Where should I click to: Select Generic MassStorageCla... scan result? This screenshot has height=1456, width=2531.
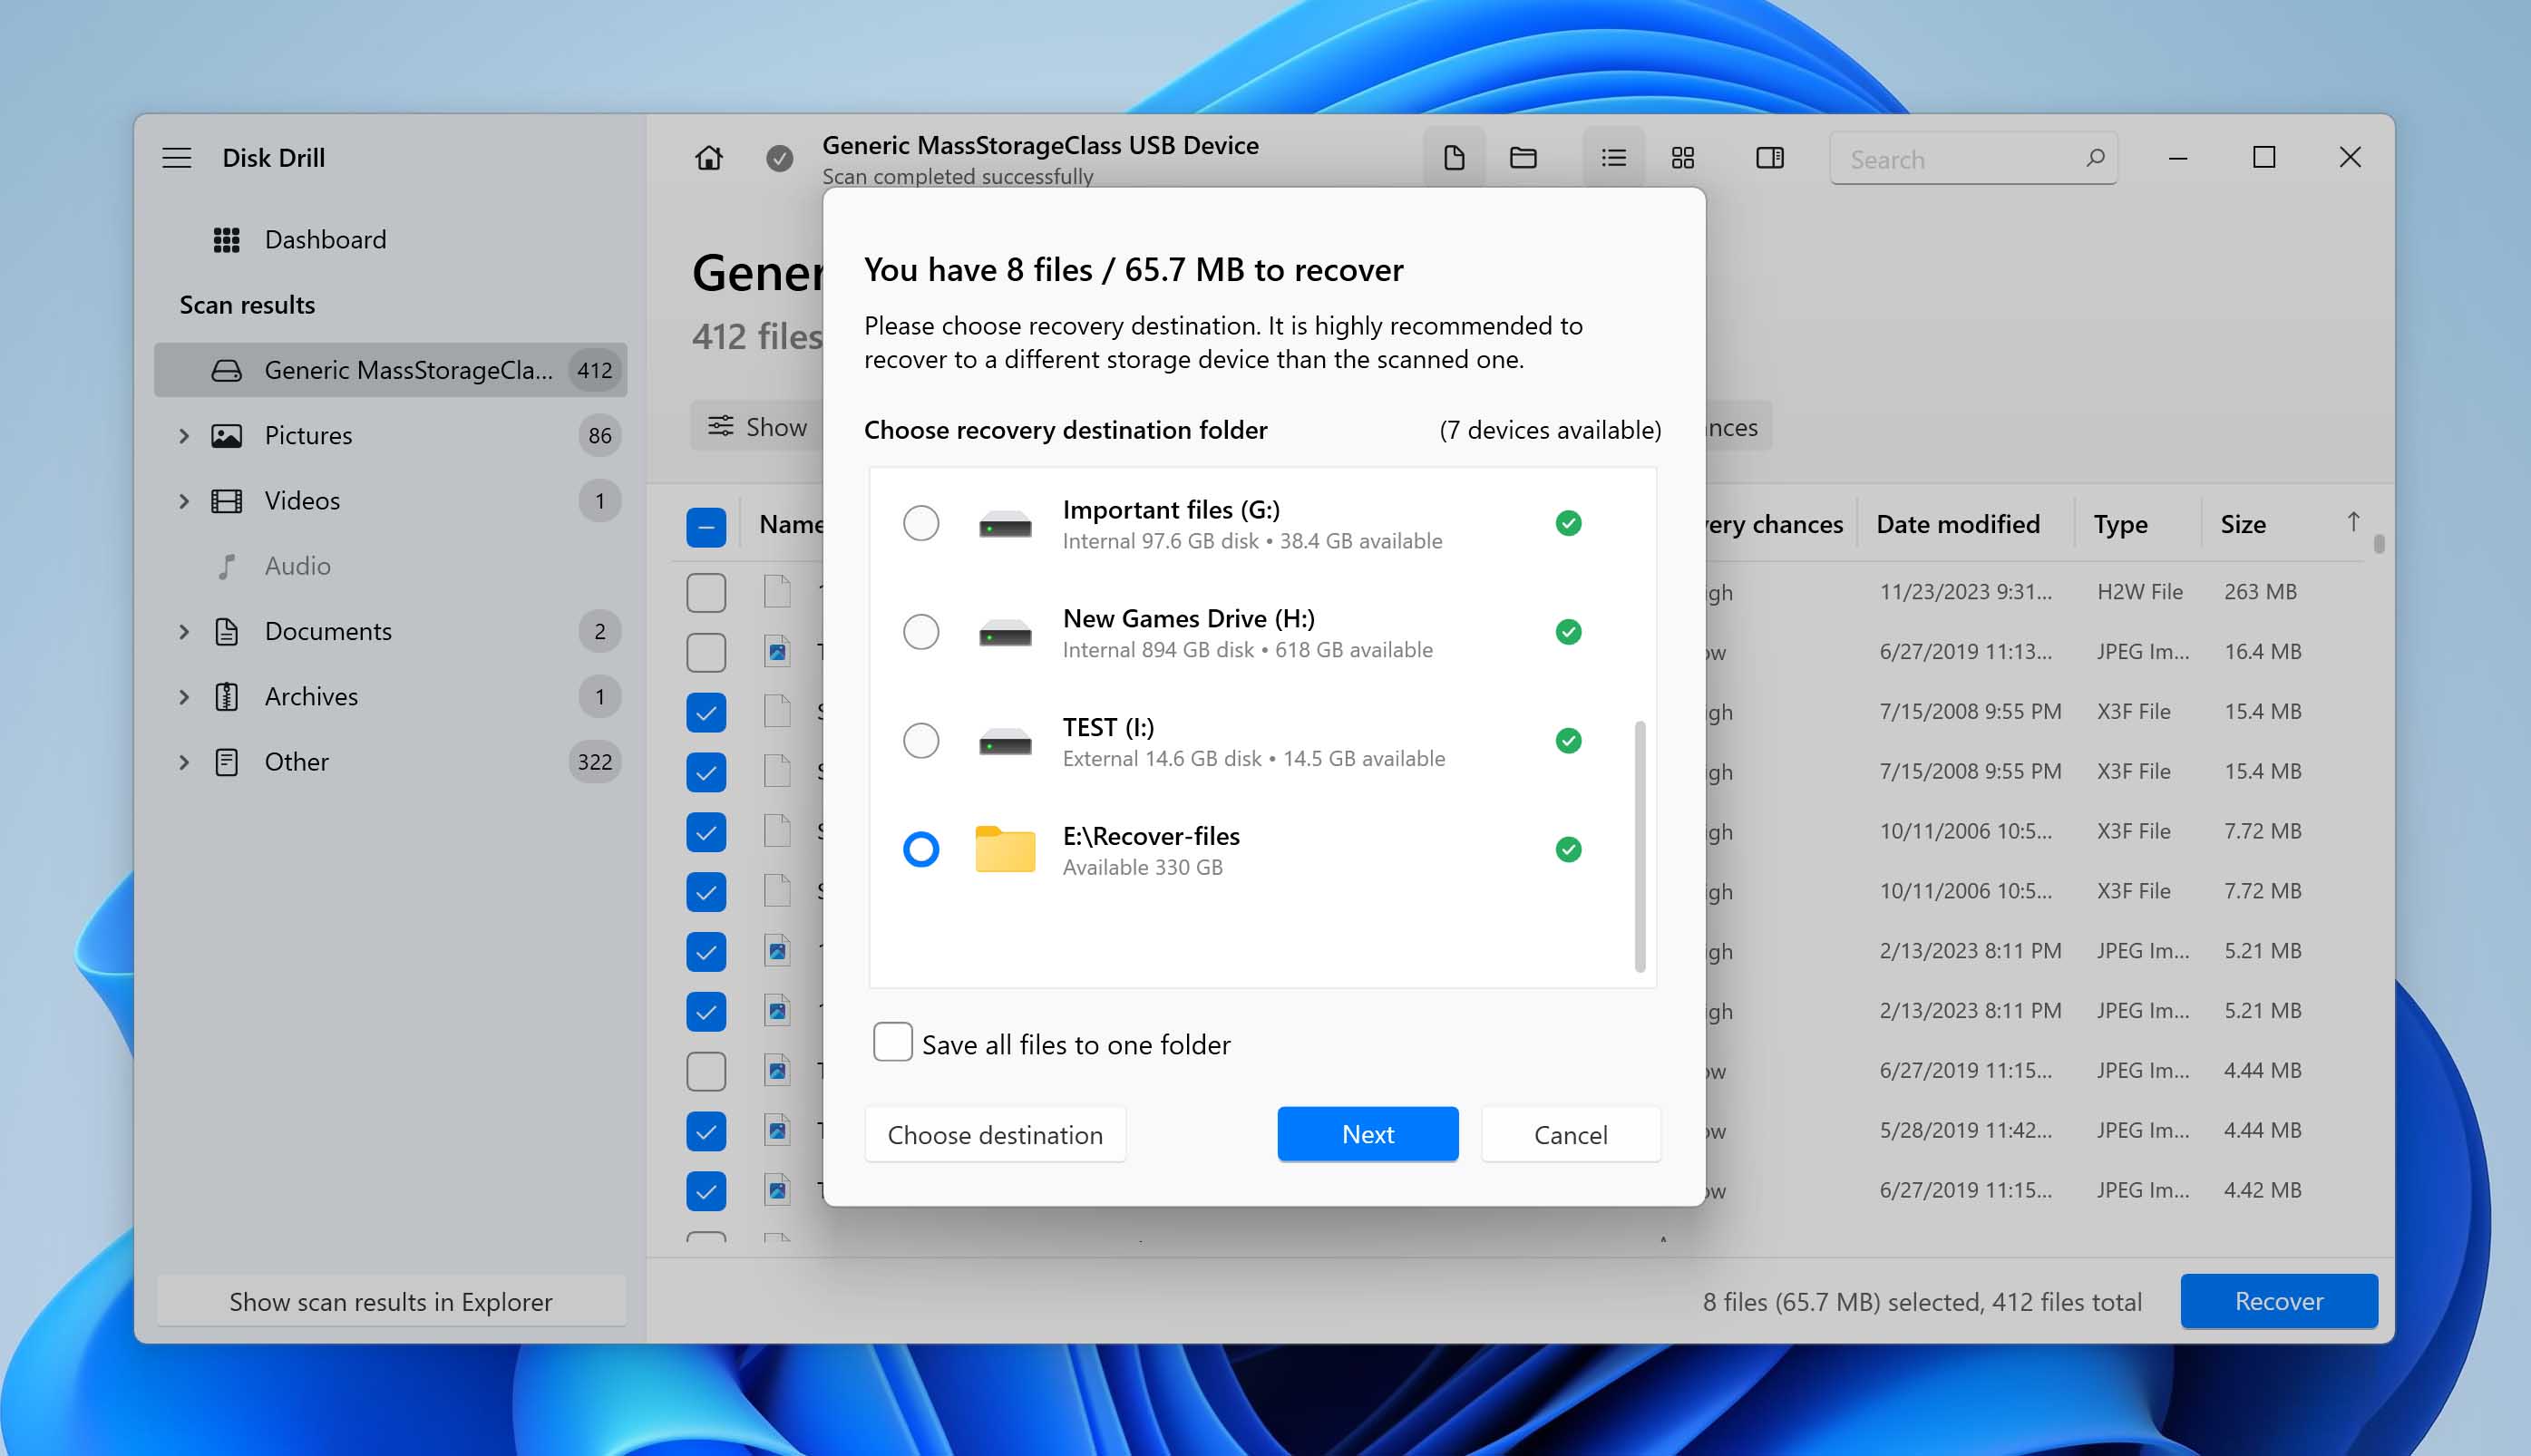[x=390, y=370]
